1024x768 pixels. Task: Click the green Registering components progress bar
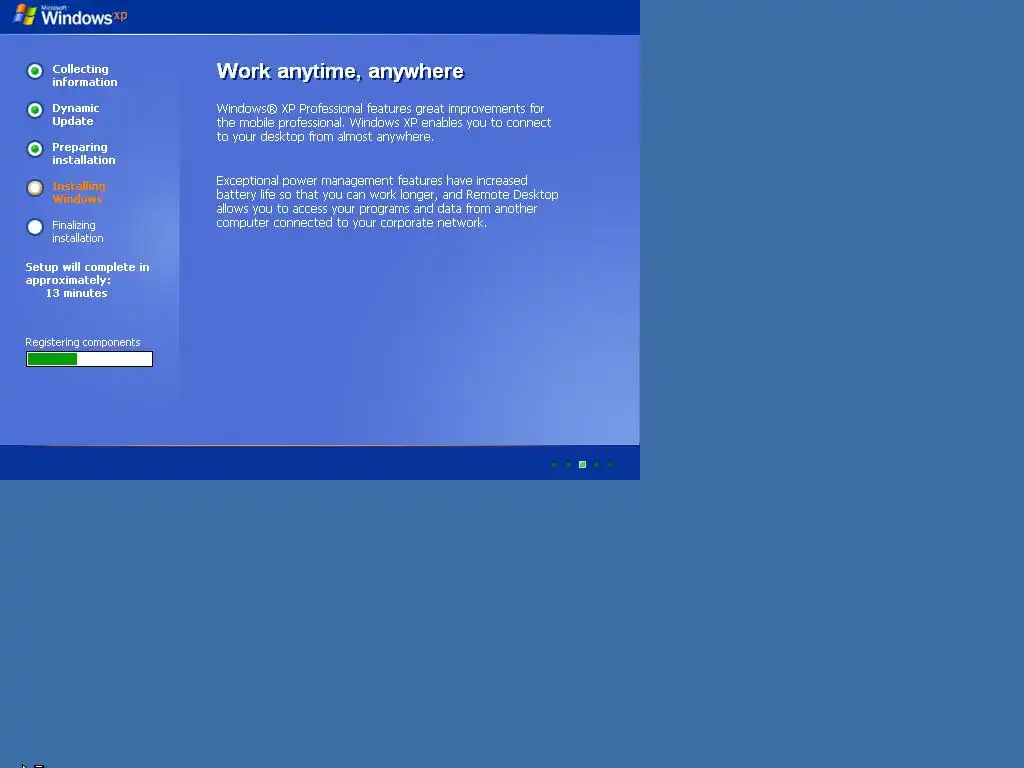point(89,359)
